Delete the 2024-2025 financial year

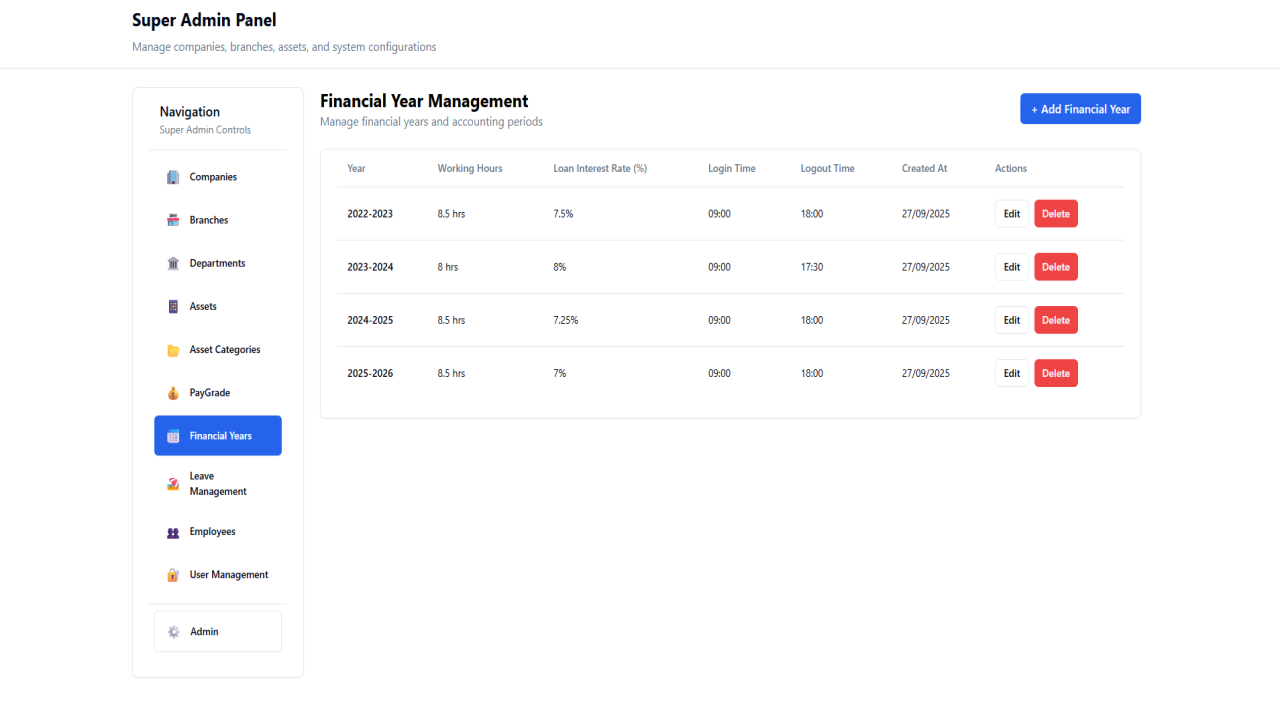pyautogui.click(x=1056, y=320)
